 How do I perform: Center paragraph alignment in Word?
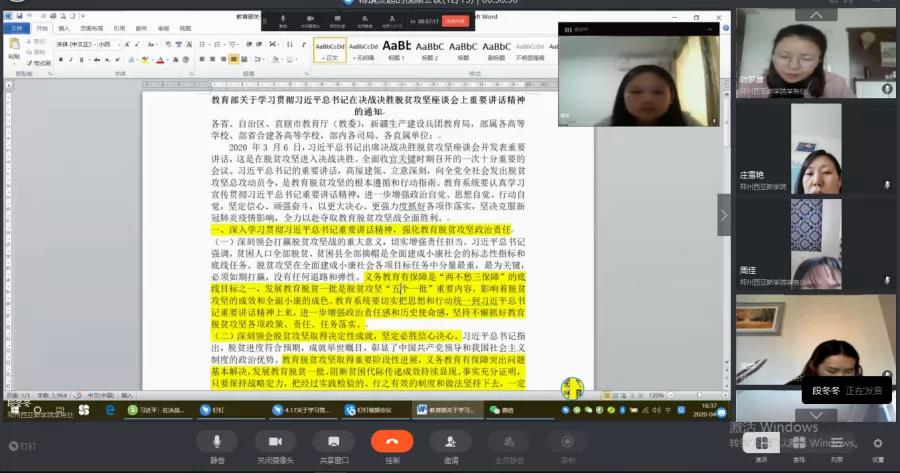(x=212, y=59)
